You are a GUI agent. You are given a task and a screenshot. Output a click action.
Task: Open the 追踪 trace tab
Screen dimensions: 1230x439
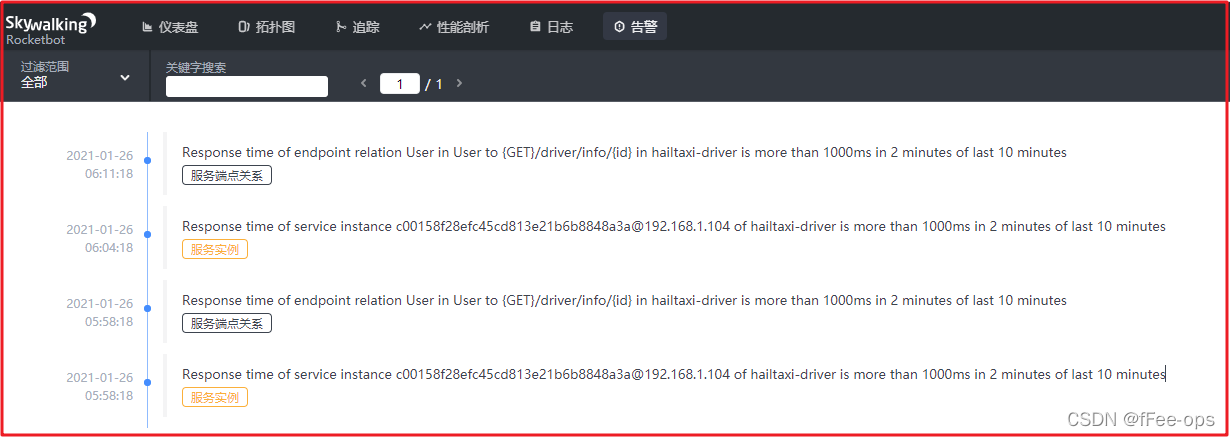[x=357, y=27]
